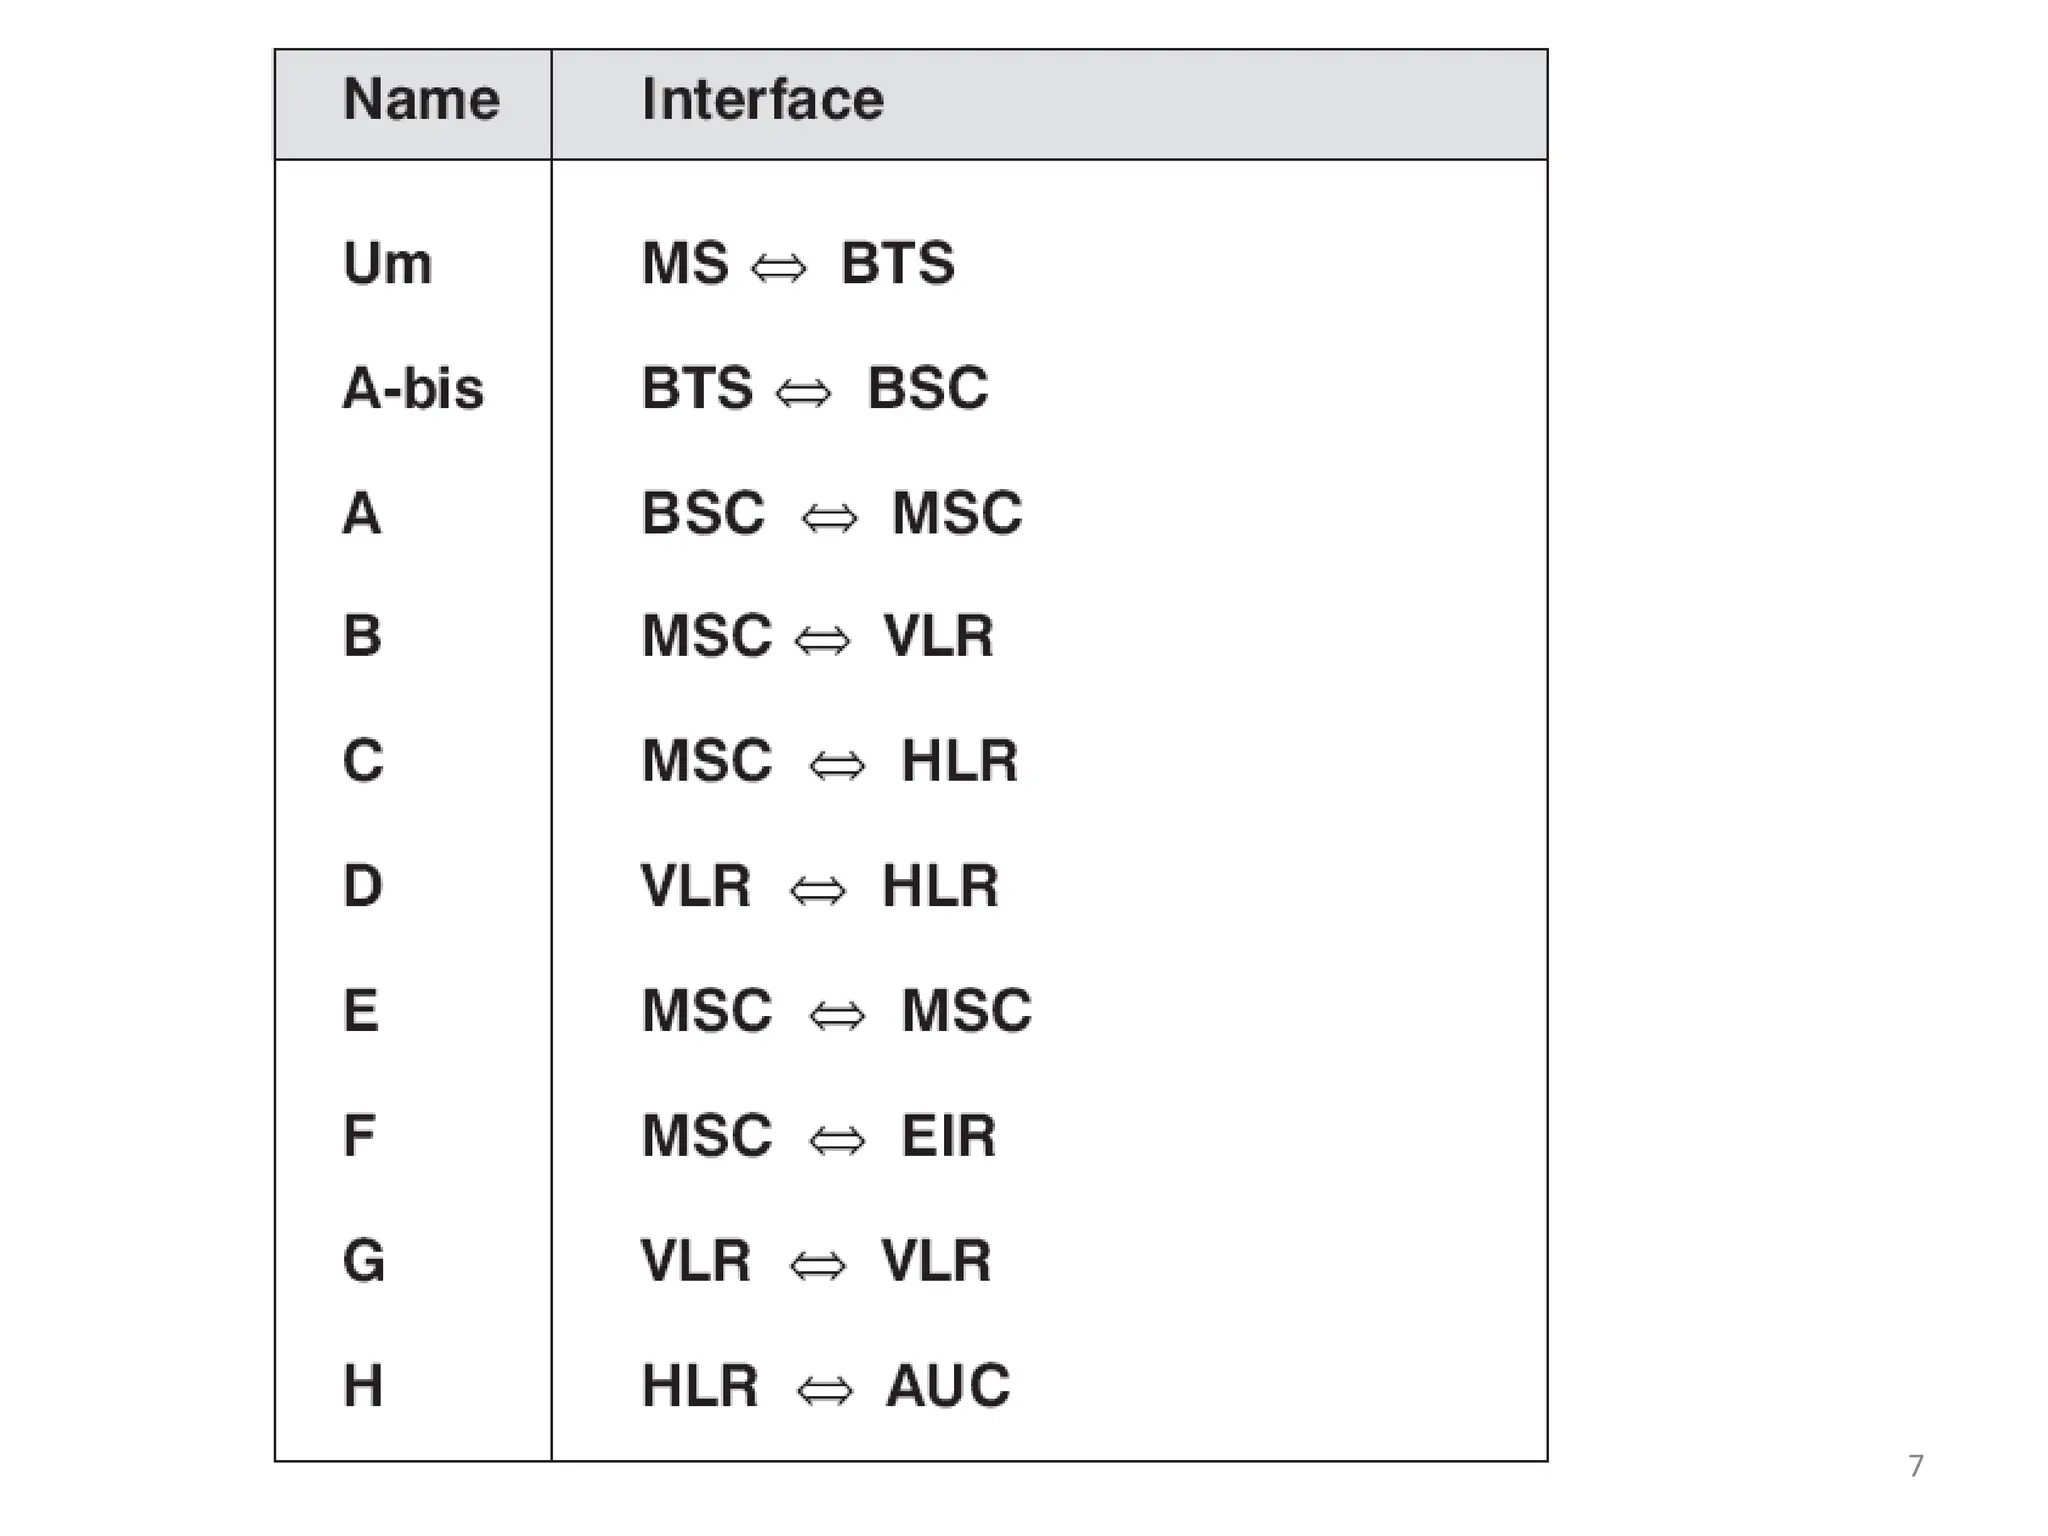Click the BTS label in Um row

[898, 264]
